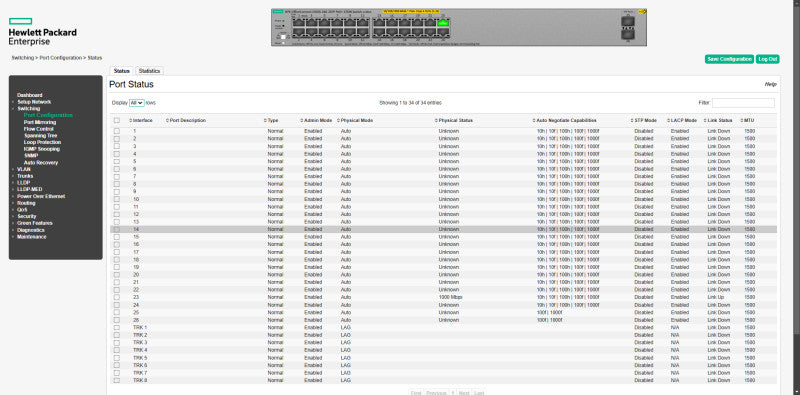Open Green Features in sidebar
Viewport: 800px width, 395px height.
click(x=35, y=223)
